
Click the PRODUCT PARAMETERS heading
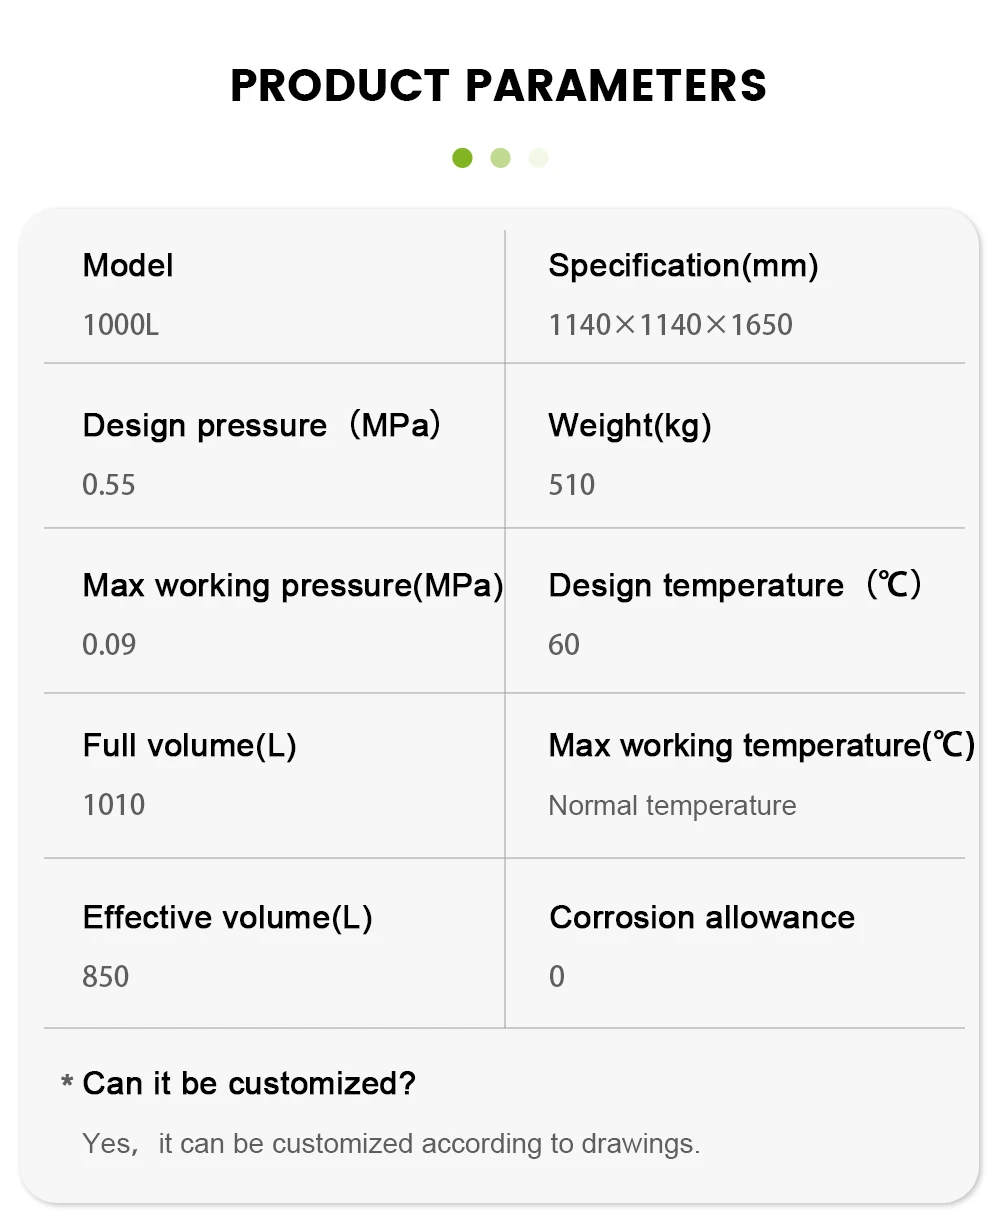pos(499,86)
